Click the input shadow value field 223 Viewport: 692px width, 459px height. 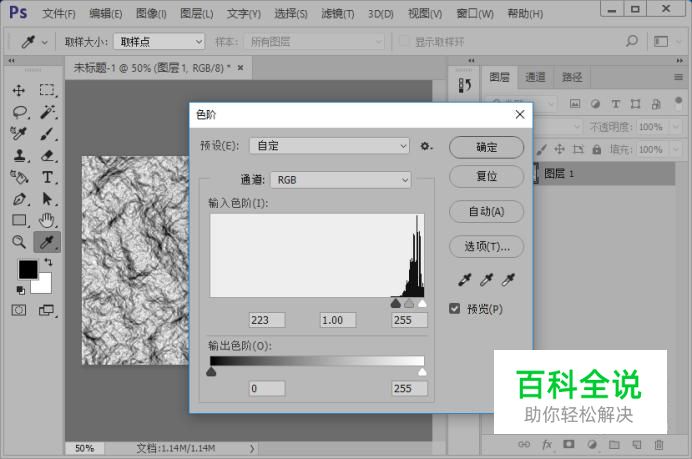[x=267, y=320]
